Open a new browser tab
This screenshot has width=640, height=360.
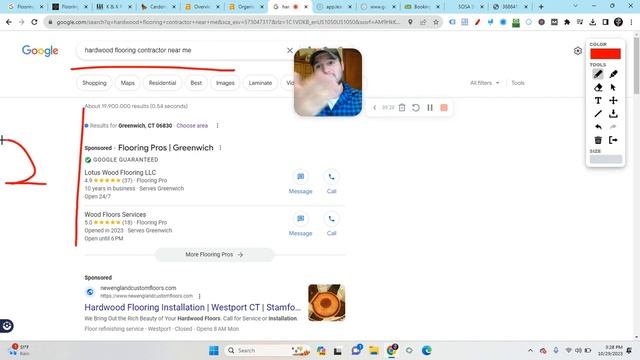541,7
